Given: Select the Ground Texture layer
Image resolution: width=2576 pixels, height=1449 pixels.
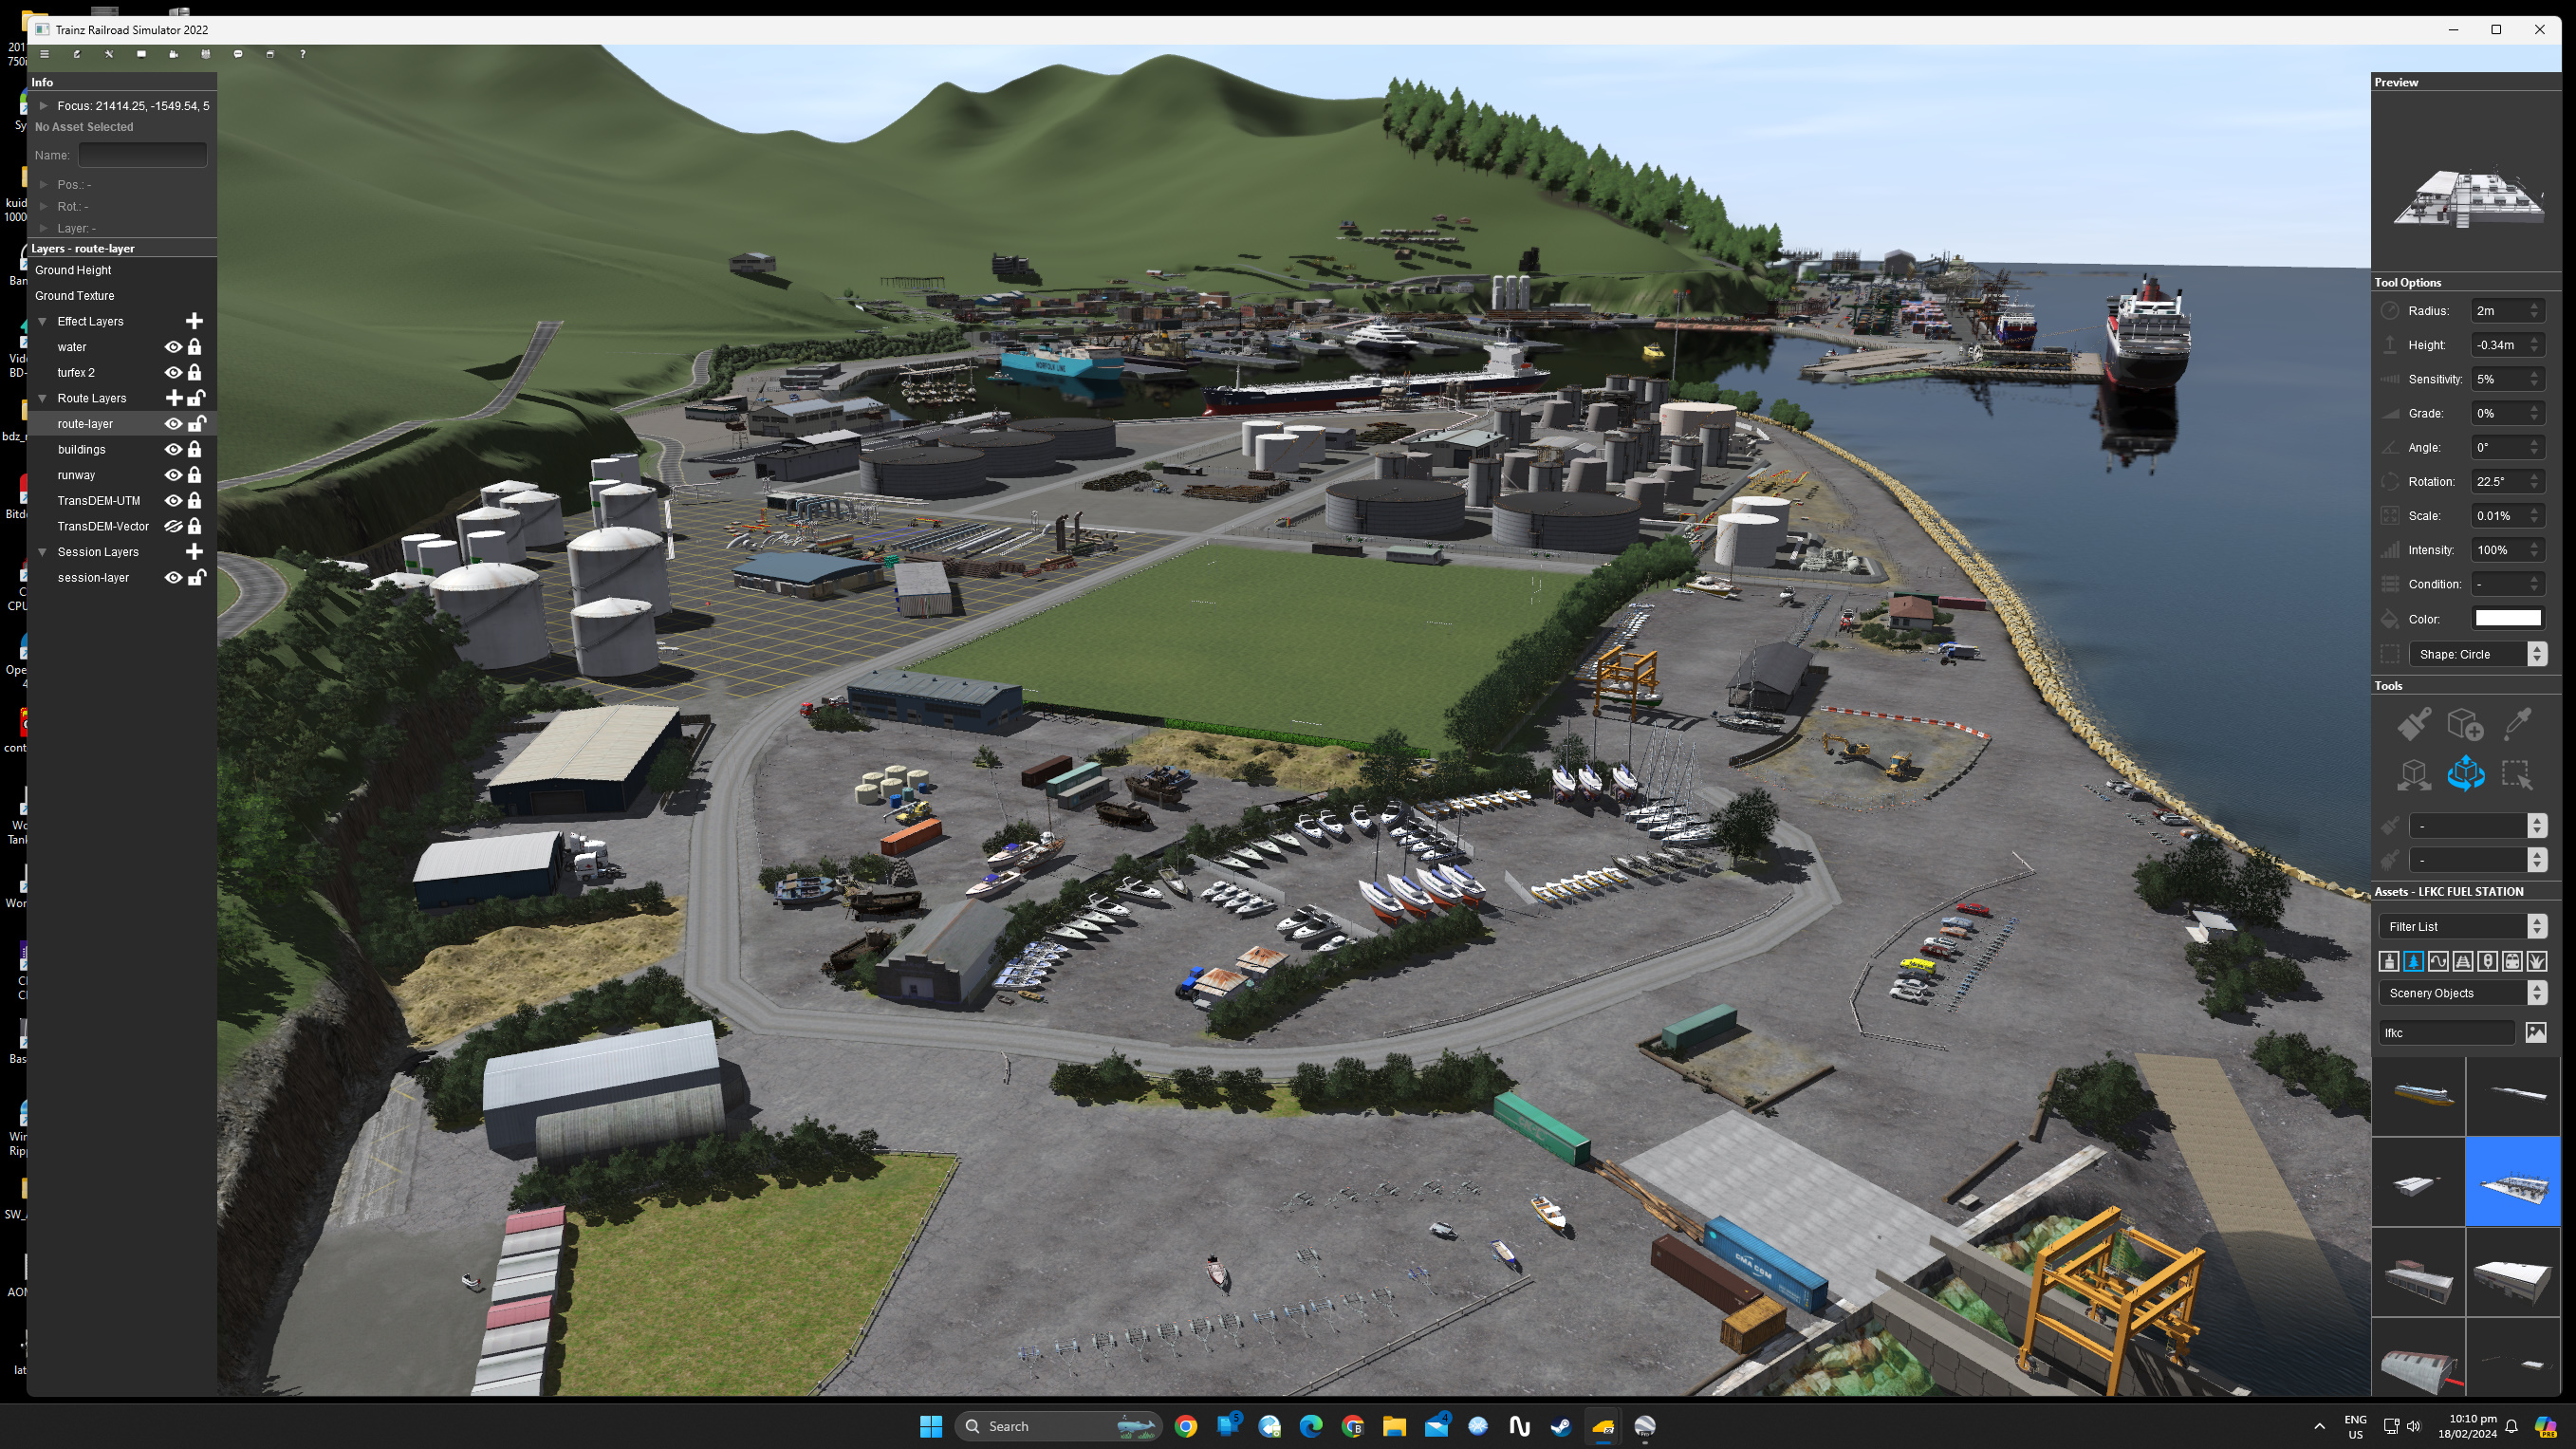Looking at the screenshot, I should pos(75,296).
